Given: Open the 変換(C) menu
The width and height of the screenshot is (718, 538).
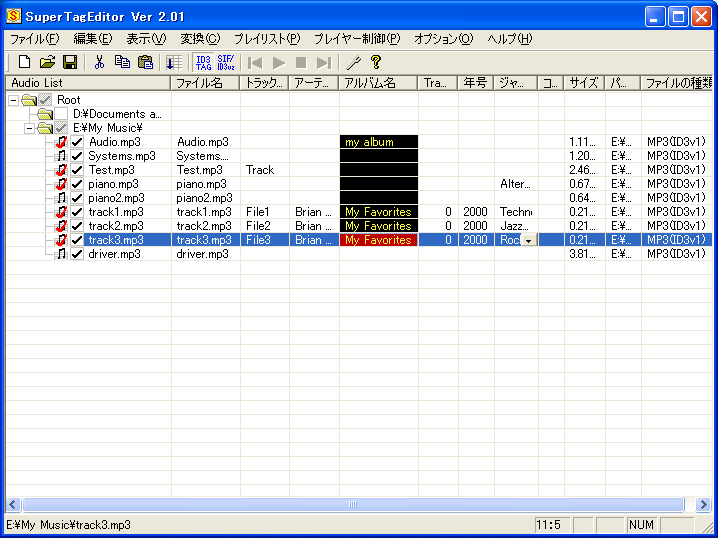Looking at the screenshot, I should point(200,39).
